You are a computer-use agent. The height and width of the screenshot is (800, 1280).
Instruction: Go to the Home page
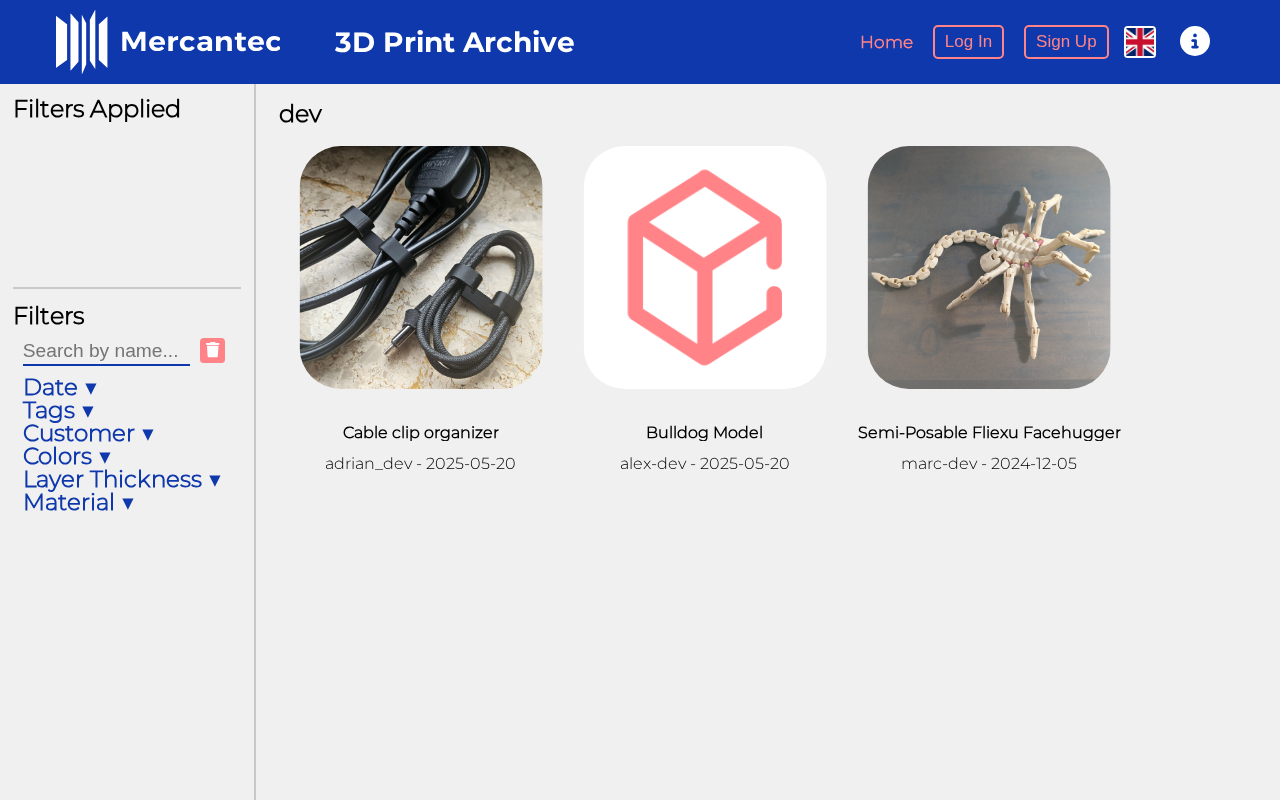tap(886, 42)
